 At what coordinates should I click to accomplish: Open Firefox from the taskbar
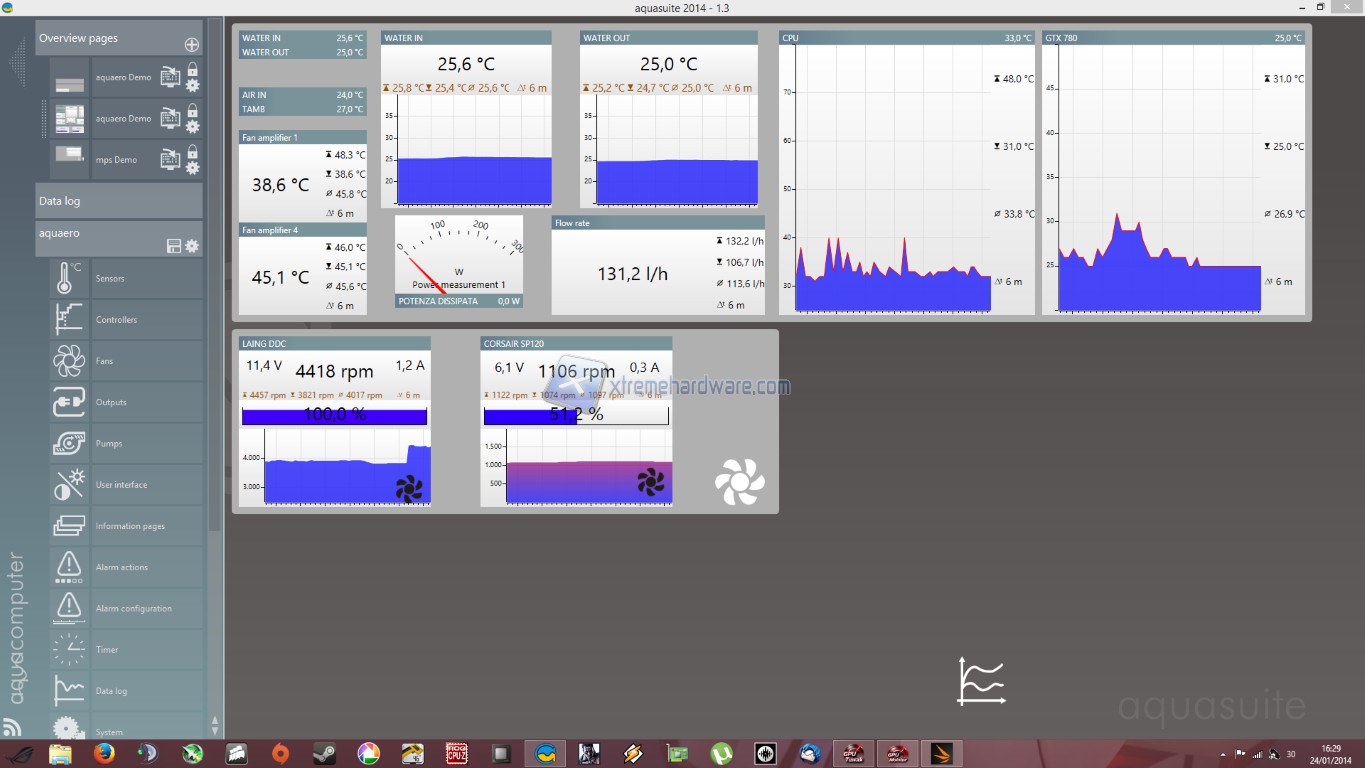pos(104,754)
